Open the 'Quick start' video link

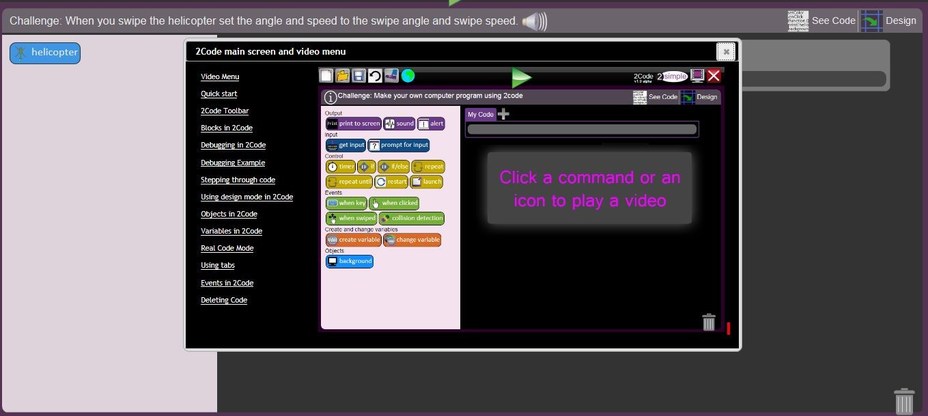coord(218,93)
